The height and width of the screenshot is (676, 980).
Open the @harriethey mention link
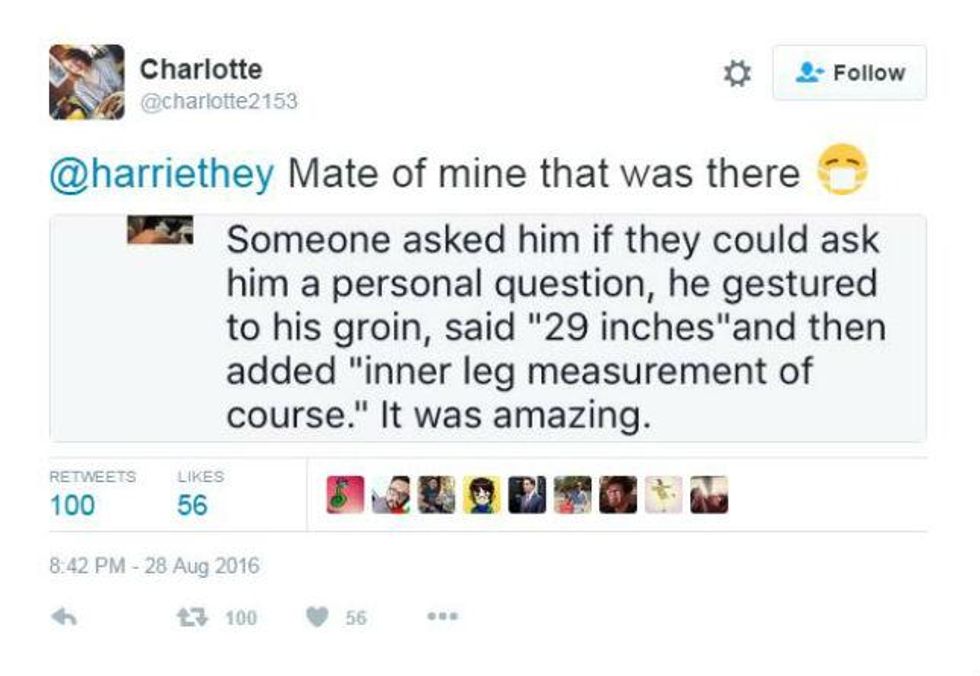tap(161, 174)
